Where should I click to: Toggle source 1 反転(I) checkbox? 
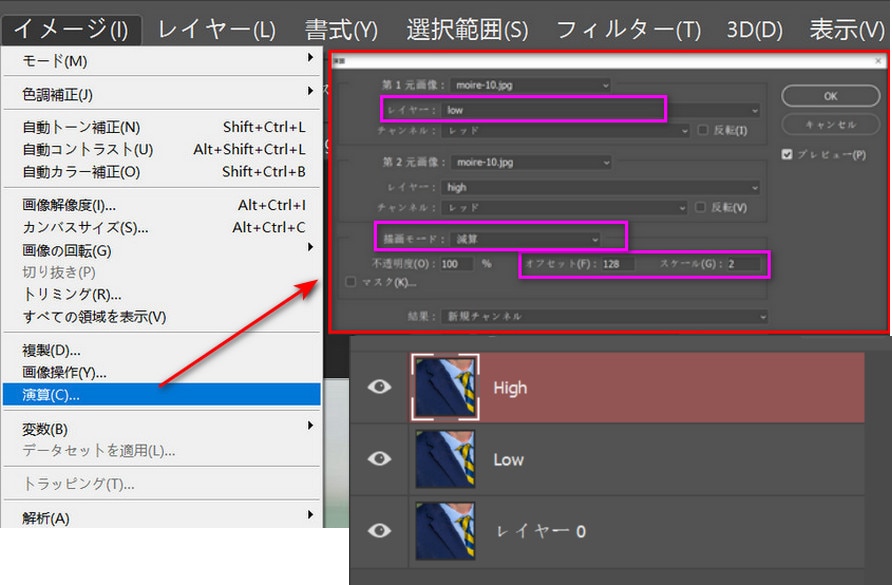[x=703, y=130]
